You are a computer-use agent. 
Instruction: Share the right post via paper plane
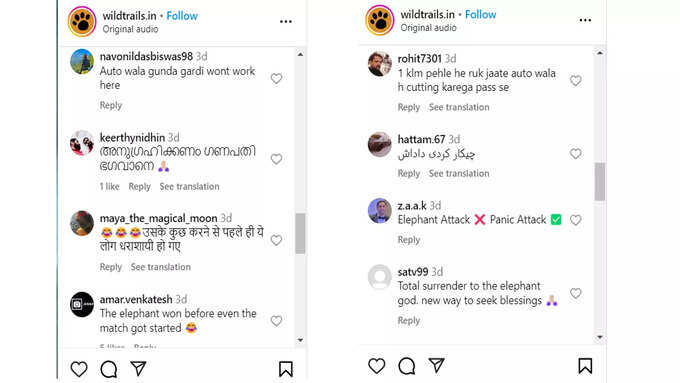pyautogui.click(x=436, y=365)
